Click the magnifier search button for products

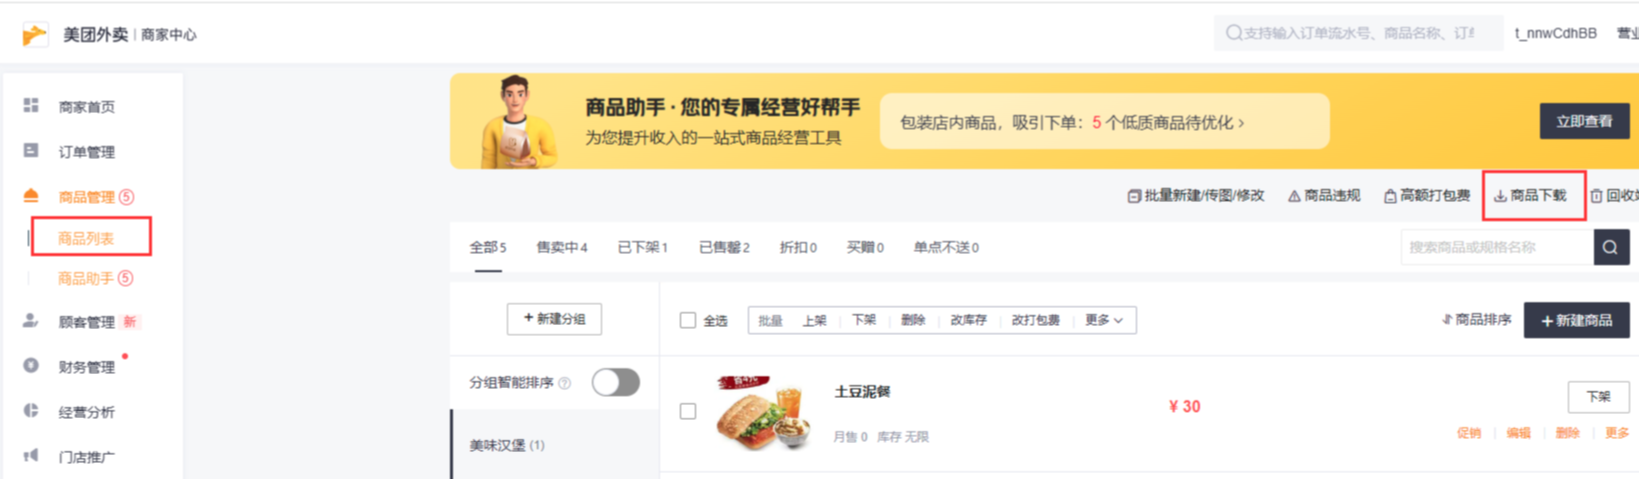[x=1610, y=247]
